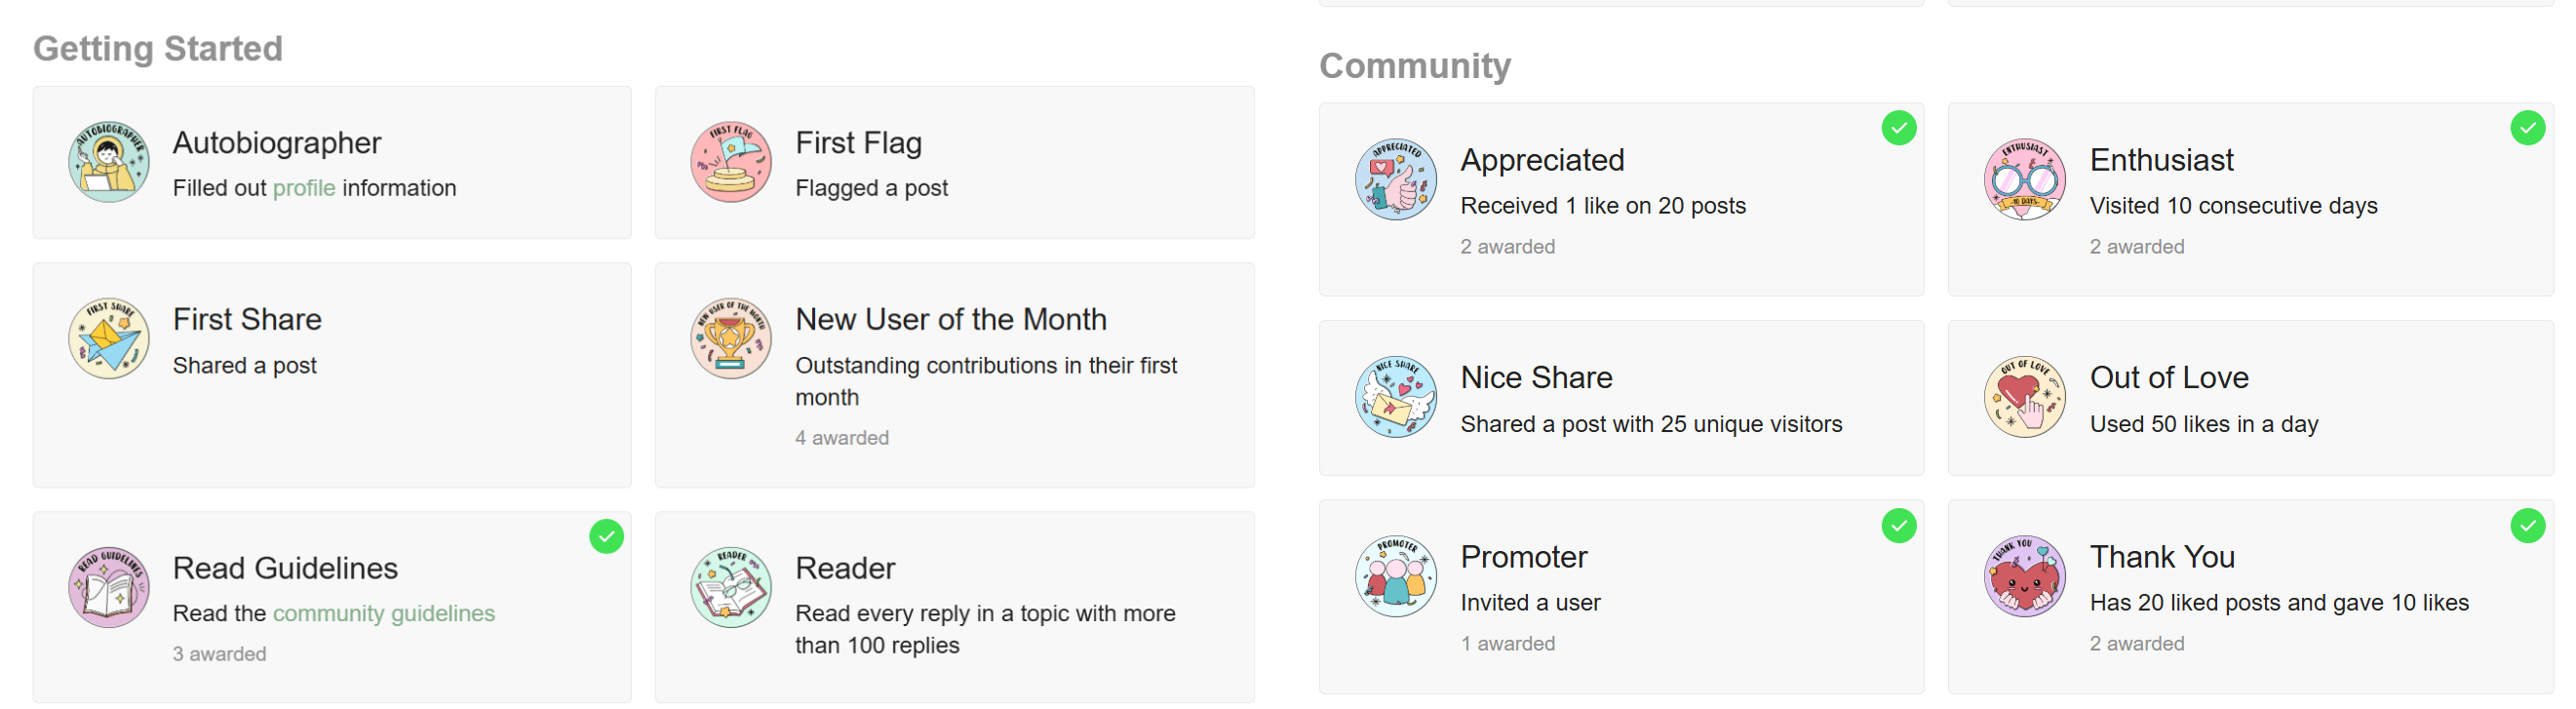
Task: Click the Thank You badge title
Action: point(2162,557)
